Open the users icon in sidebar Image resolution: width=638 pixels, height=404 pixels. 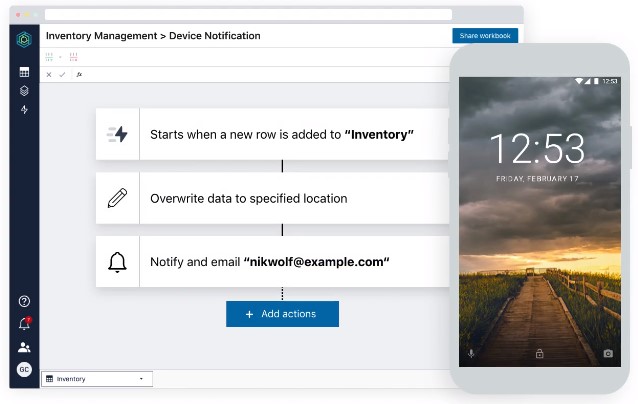24,347
